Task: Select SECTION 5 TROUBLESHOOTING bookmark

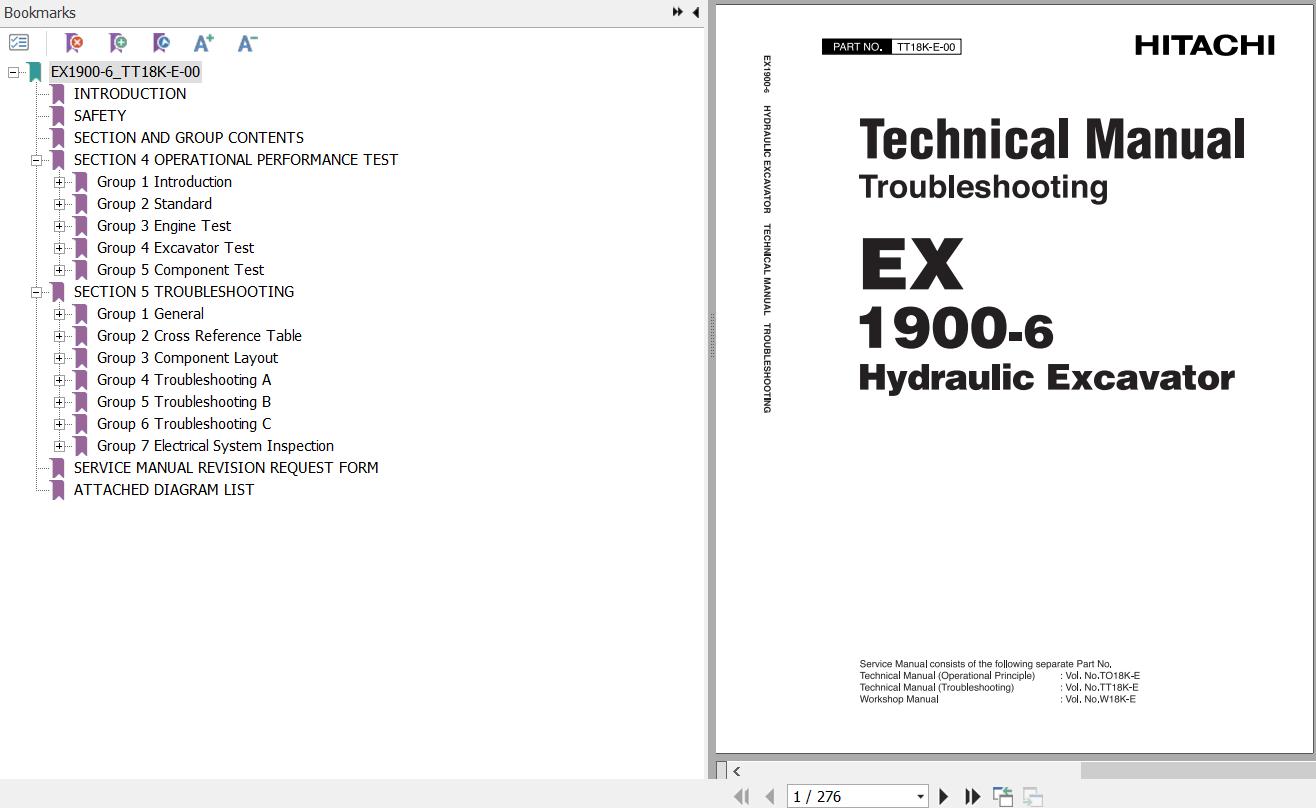Action: point(184,292)
